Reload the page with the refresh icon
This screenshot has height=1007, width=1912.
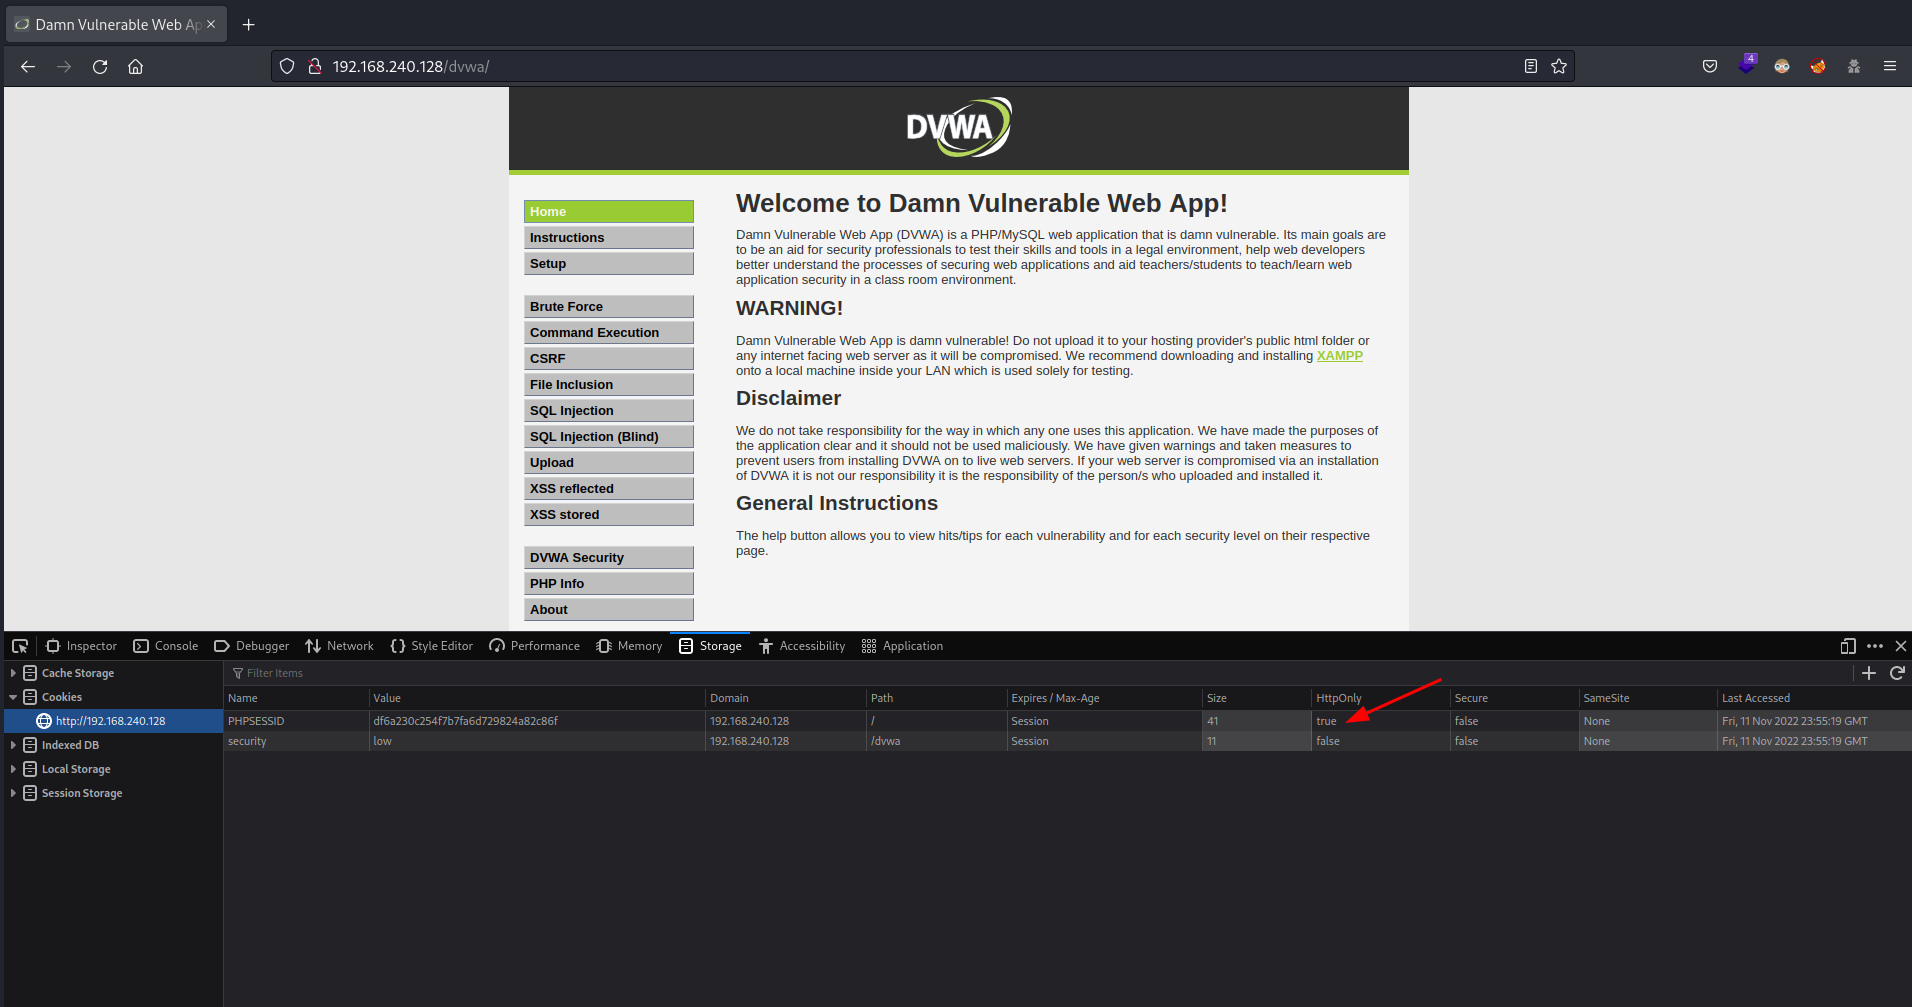pos(100,67)
